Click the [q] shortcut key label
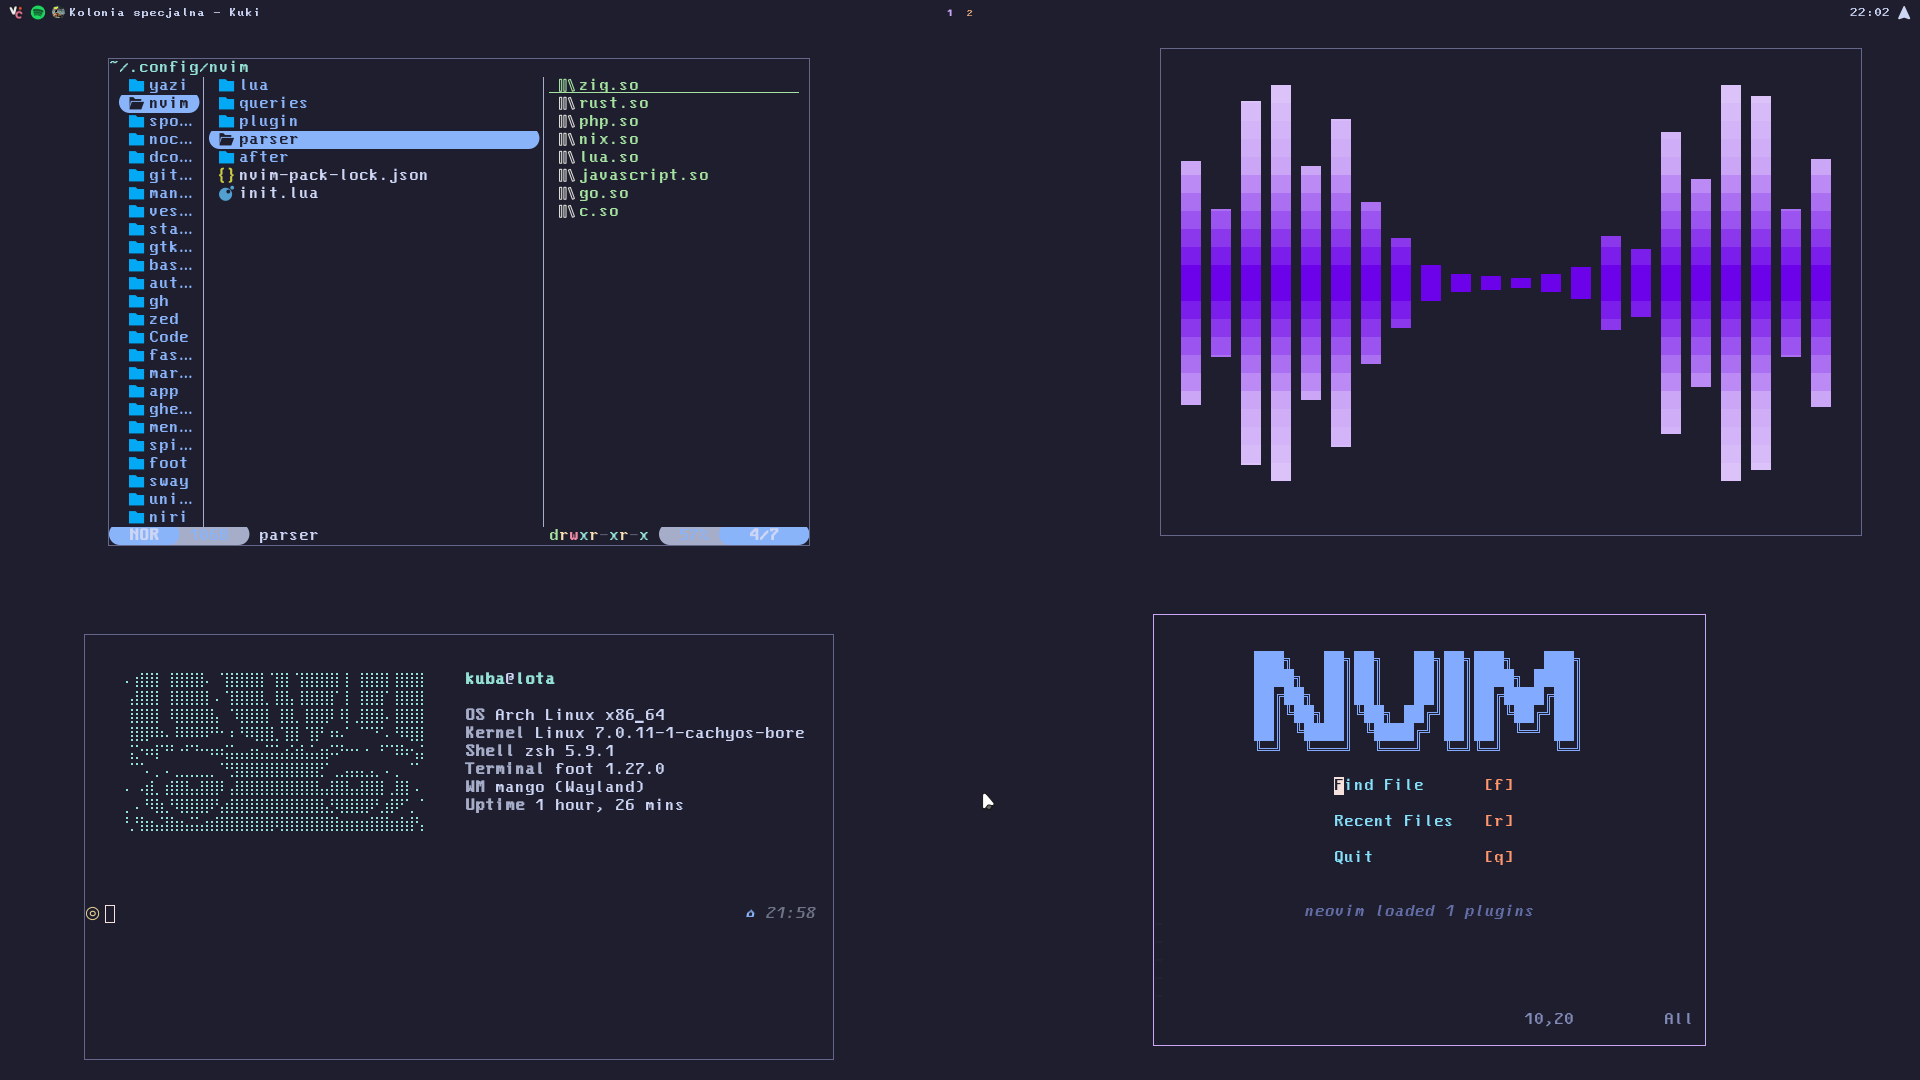Viewport: 1920px width, 1080px height. (1499, 857)
